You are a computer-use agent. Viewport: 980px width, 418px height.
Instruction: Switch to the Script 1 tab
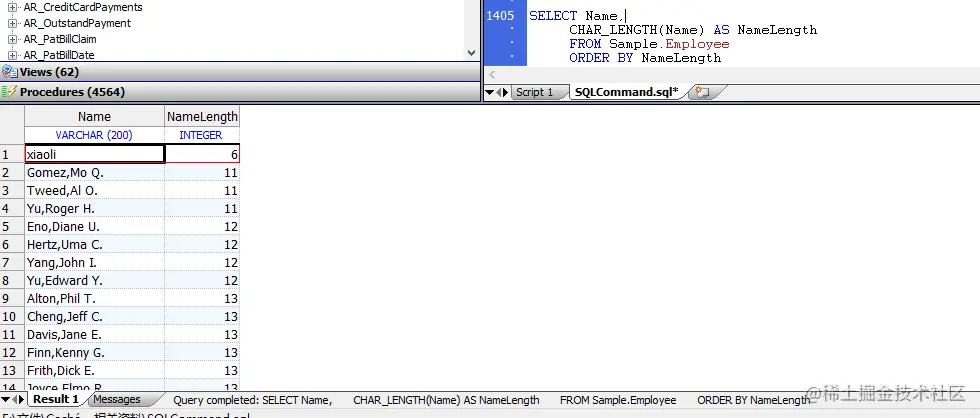(534, 92)
